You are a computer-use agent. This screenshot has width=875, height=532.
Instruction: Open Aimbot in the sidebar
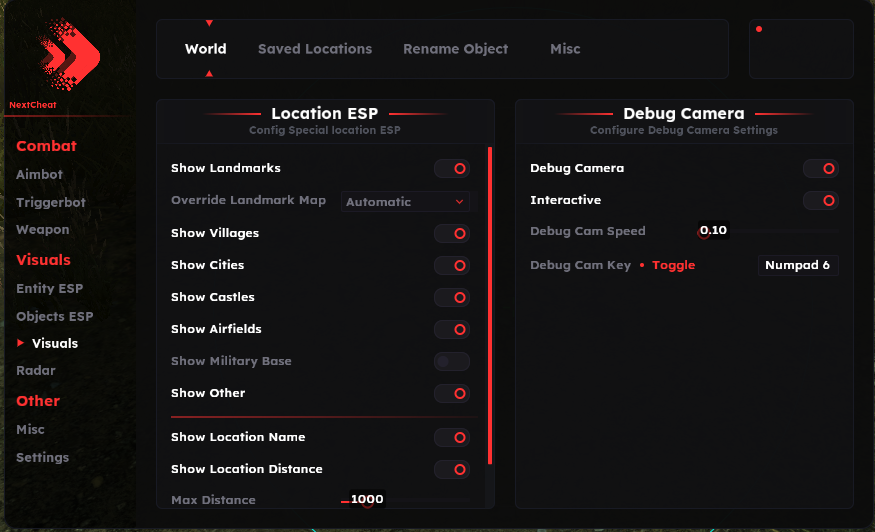39,174
